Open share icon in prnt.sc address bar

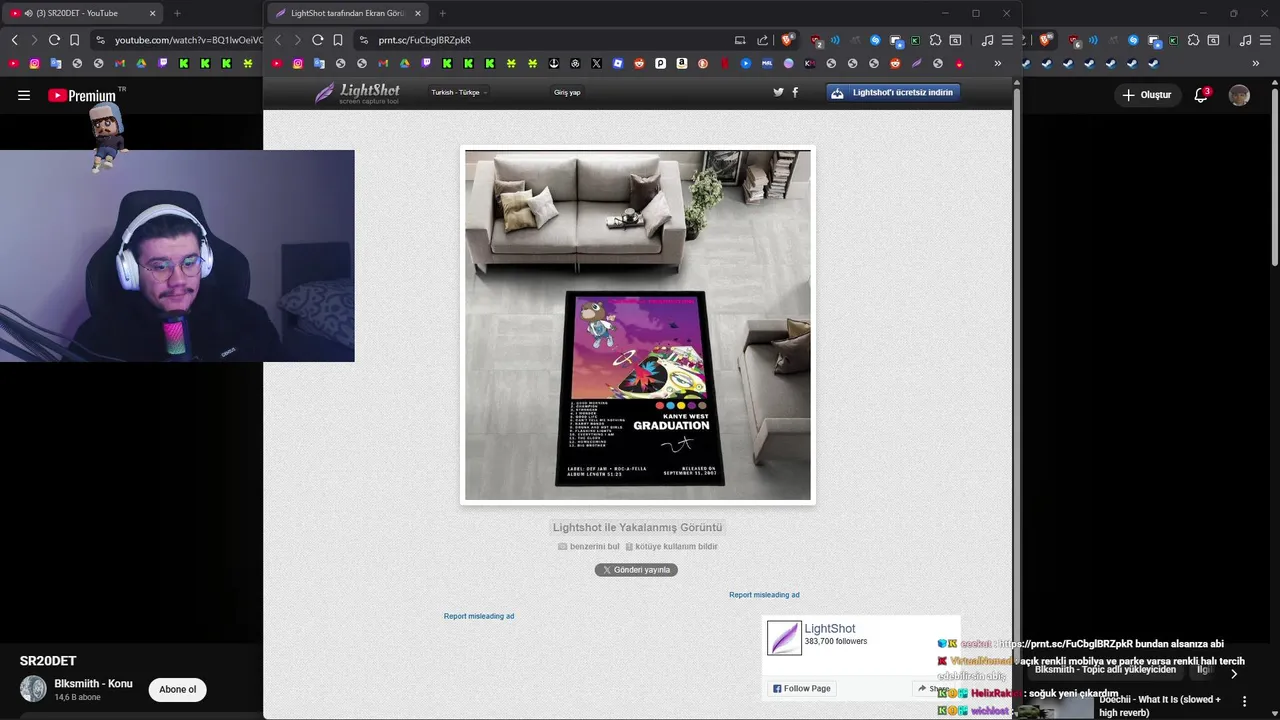[x=762, y=40]
